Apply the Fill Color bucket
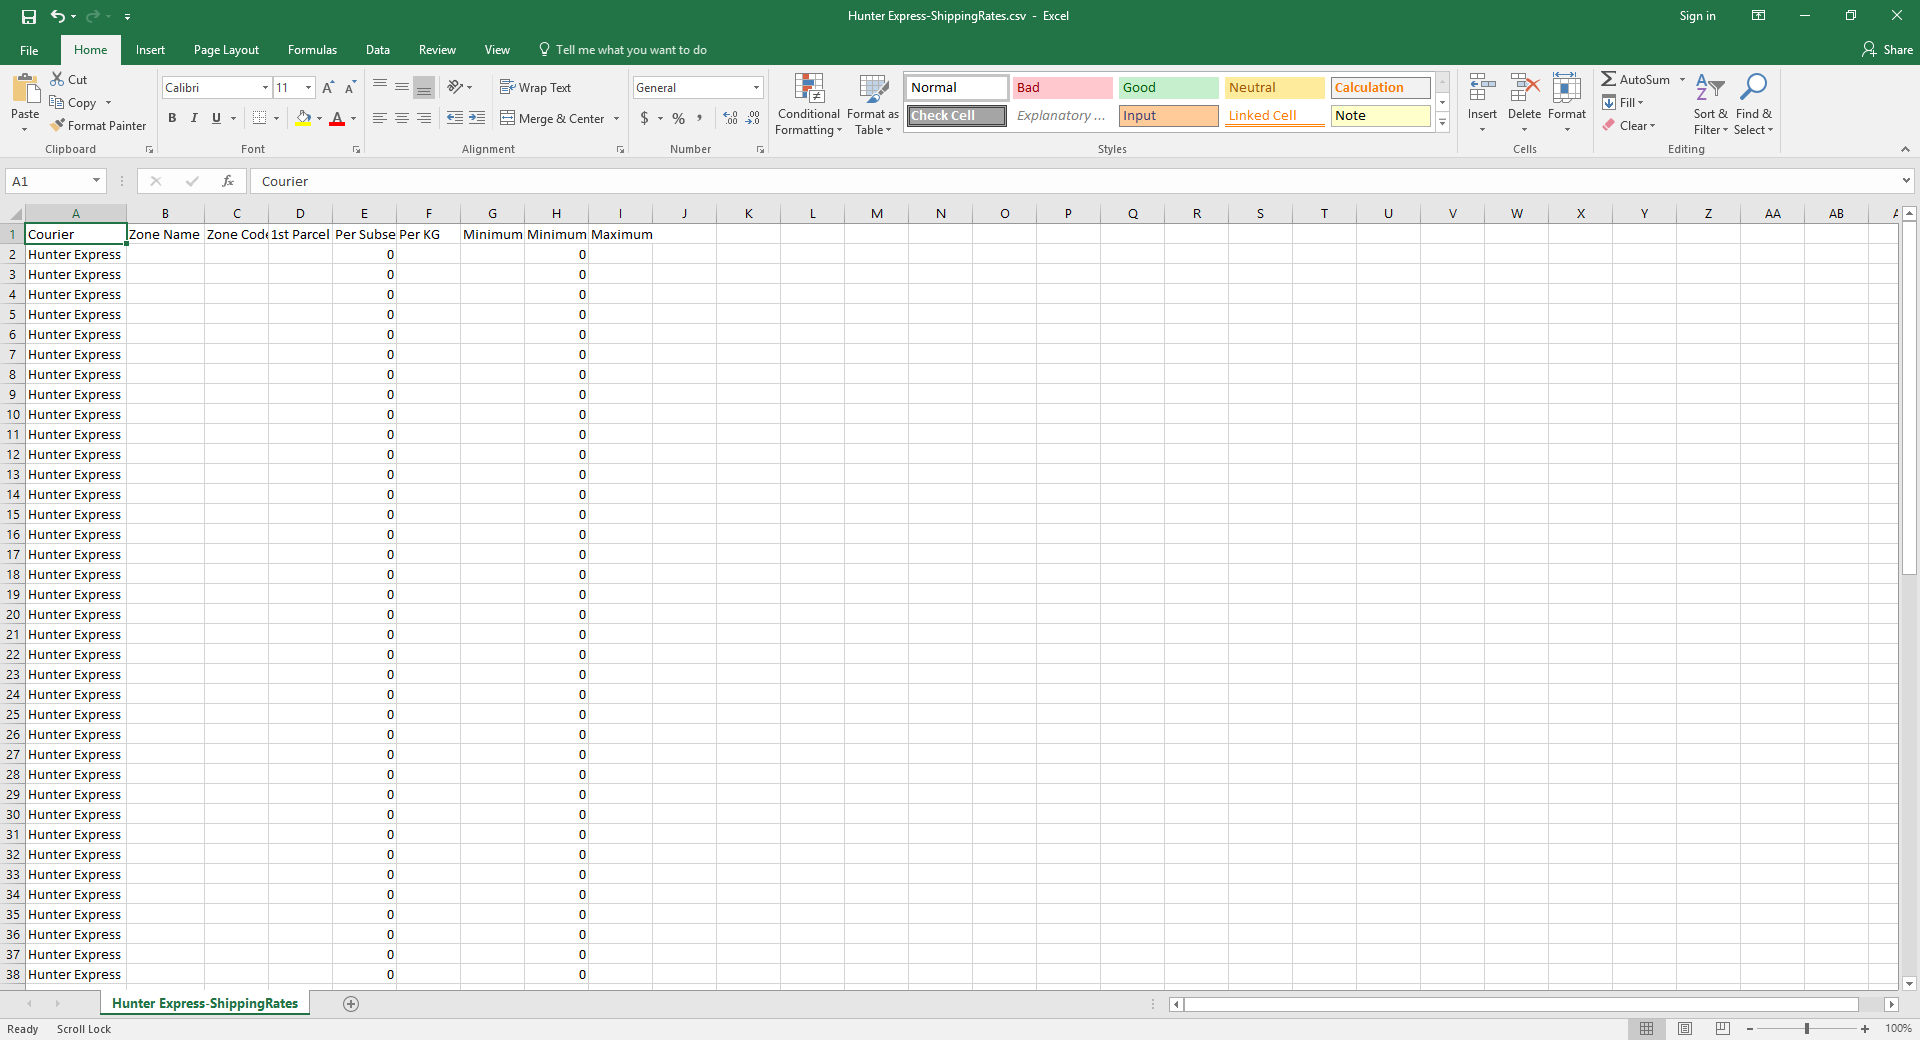Screen dimensions: 1920x1040 [303, 118]
